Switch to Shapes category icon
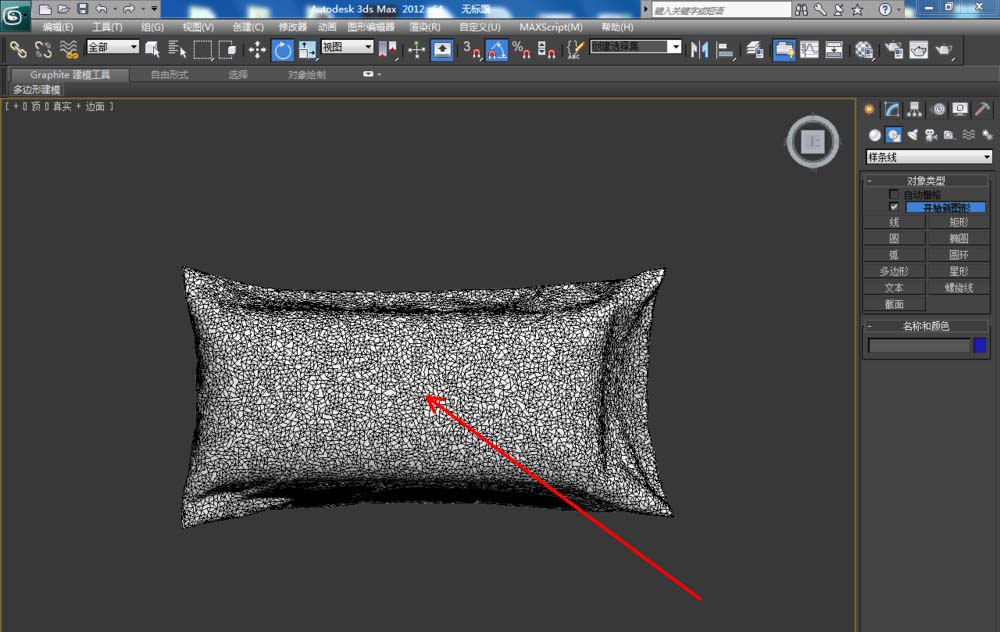This screenshot has height=632, width=1000. click(893, 135)
